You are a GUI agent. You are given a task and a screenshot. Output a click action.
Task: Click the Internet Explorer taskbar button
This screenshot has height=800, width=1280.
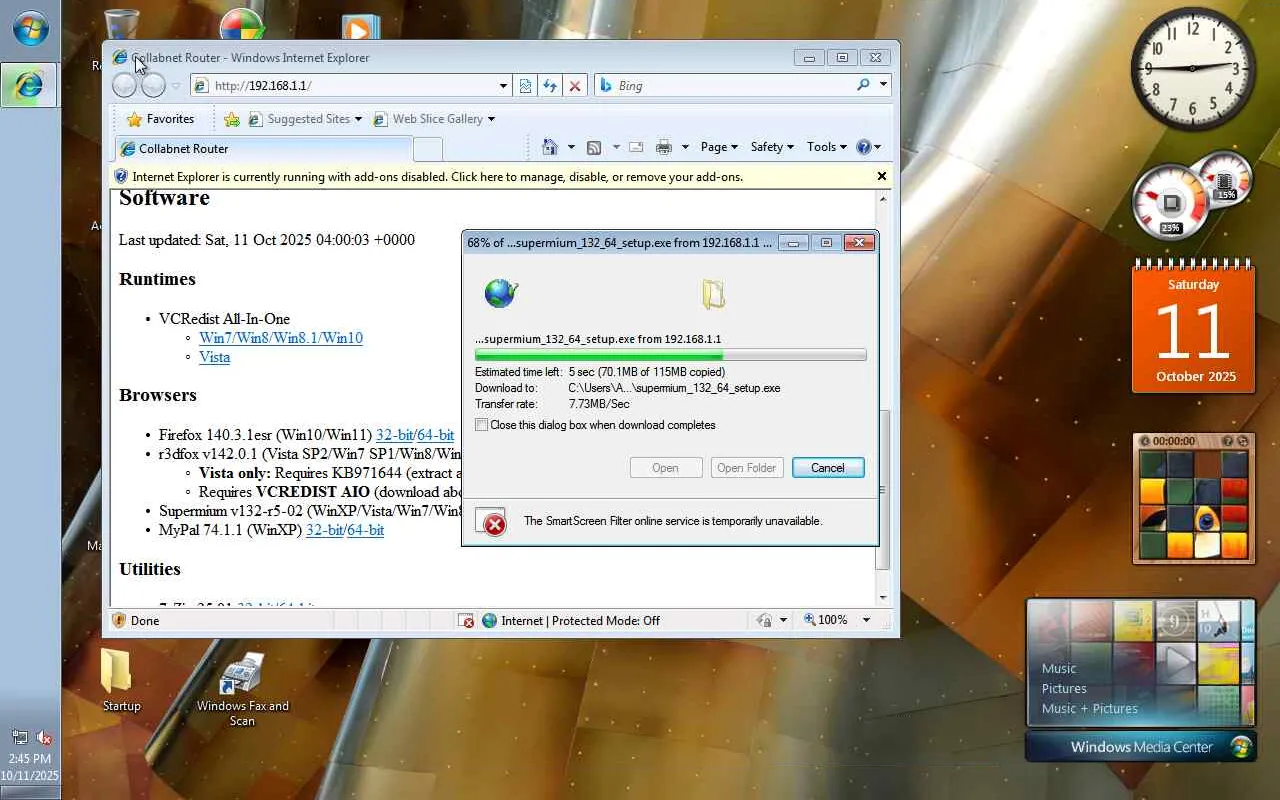29,86
